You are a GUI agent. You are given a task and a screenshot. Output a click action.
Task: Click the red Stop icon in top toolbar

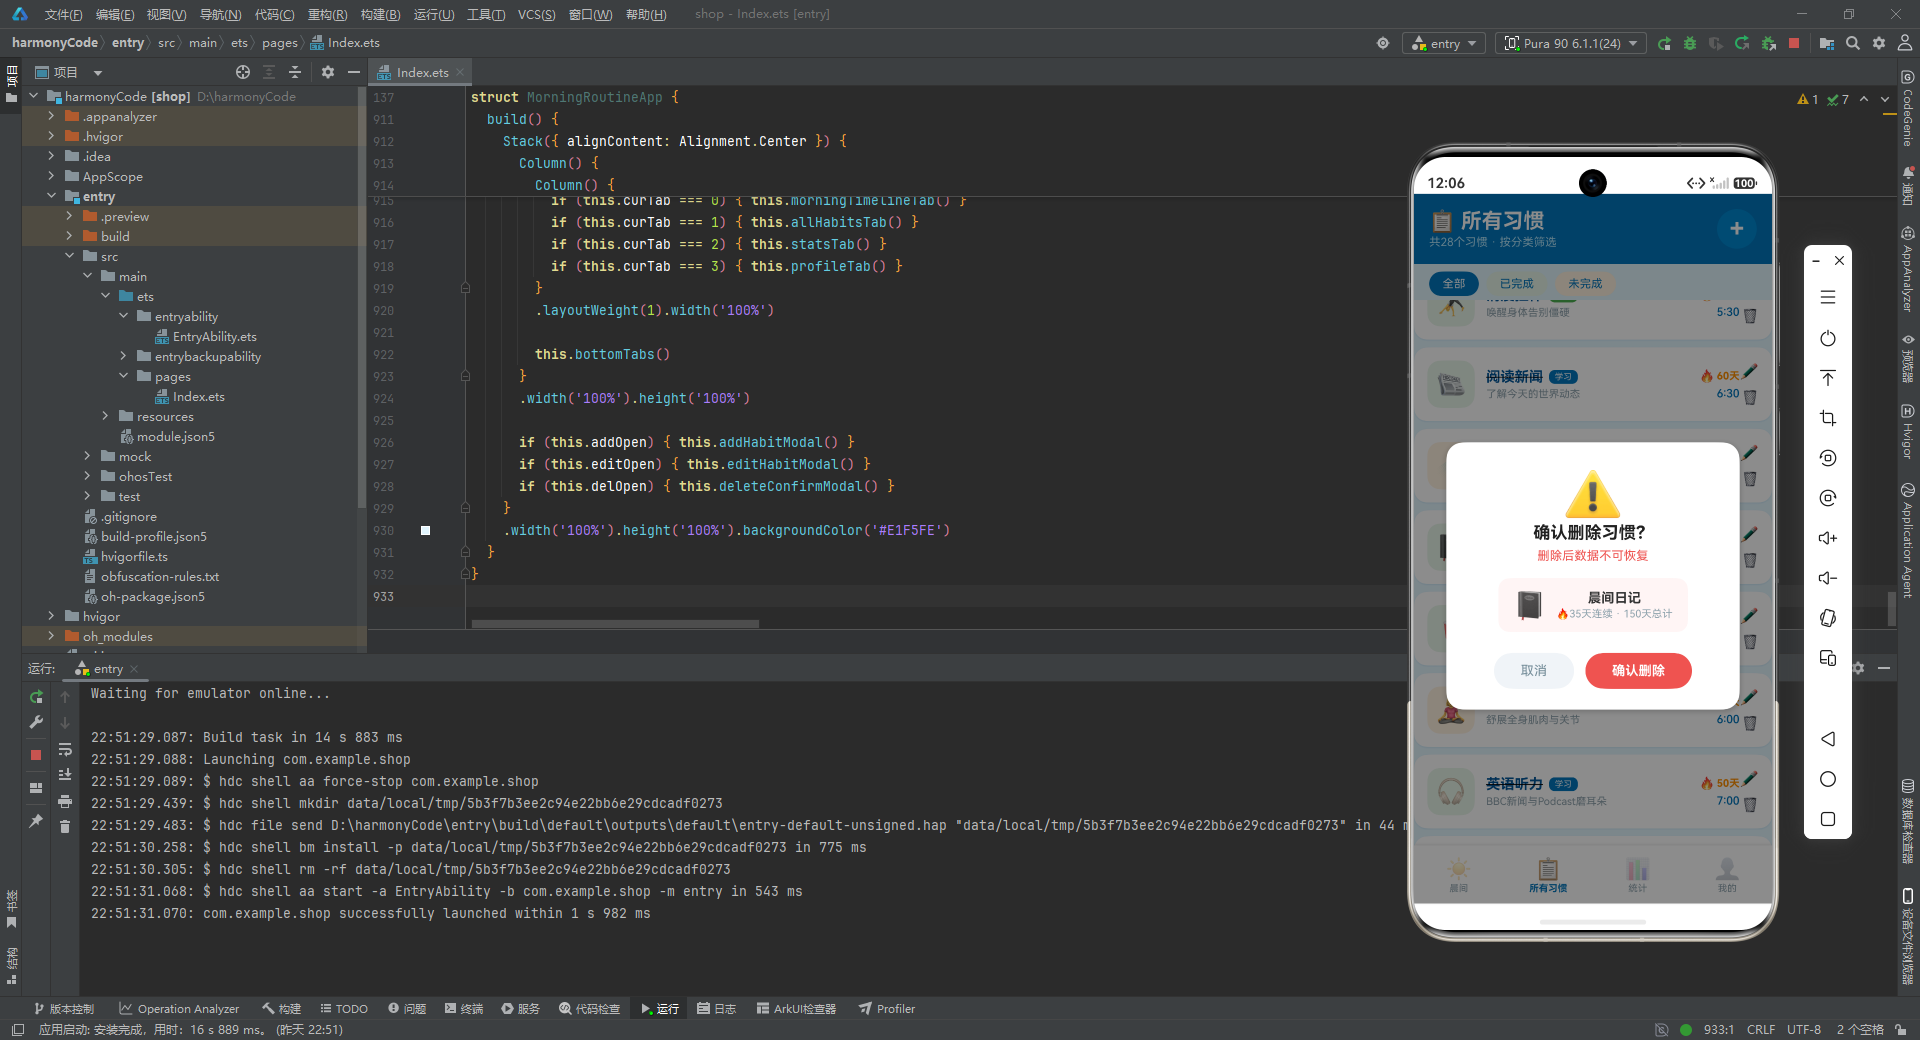pyautogui.click(x=1794, y=43)
